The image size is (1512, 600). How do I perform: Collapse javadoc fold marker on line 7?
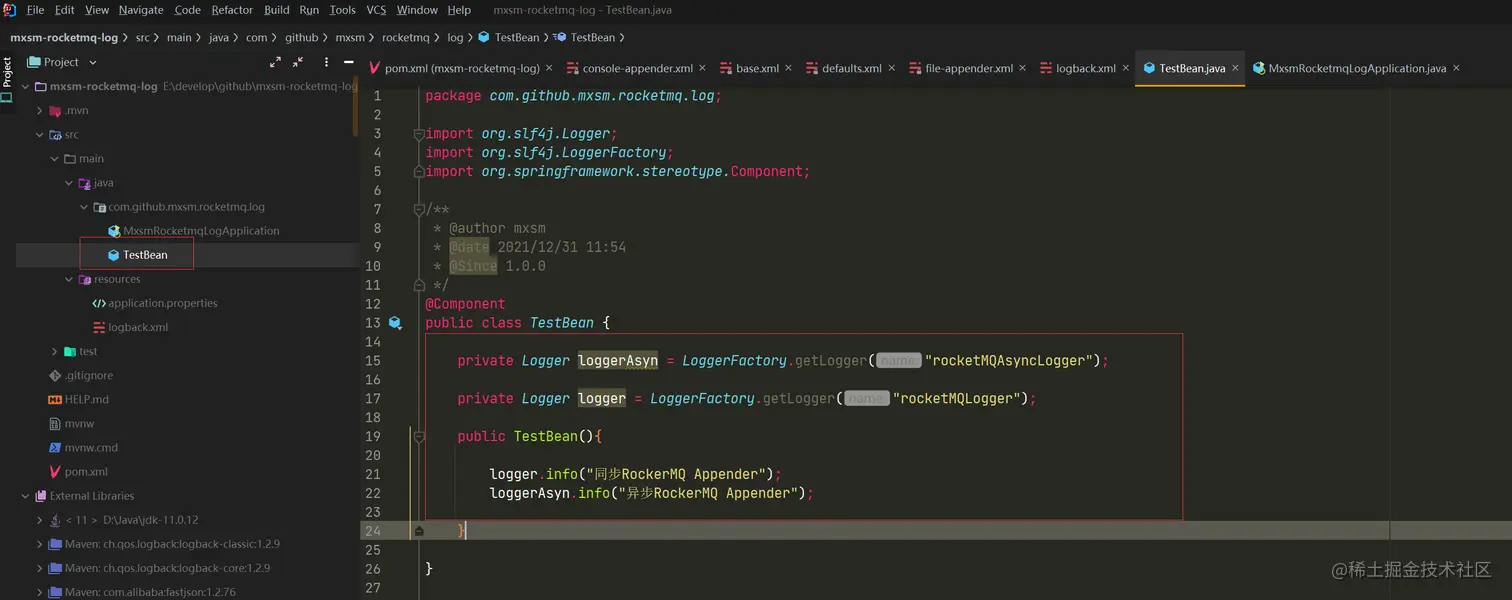point(420,209)
